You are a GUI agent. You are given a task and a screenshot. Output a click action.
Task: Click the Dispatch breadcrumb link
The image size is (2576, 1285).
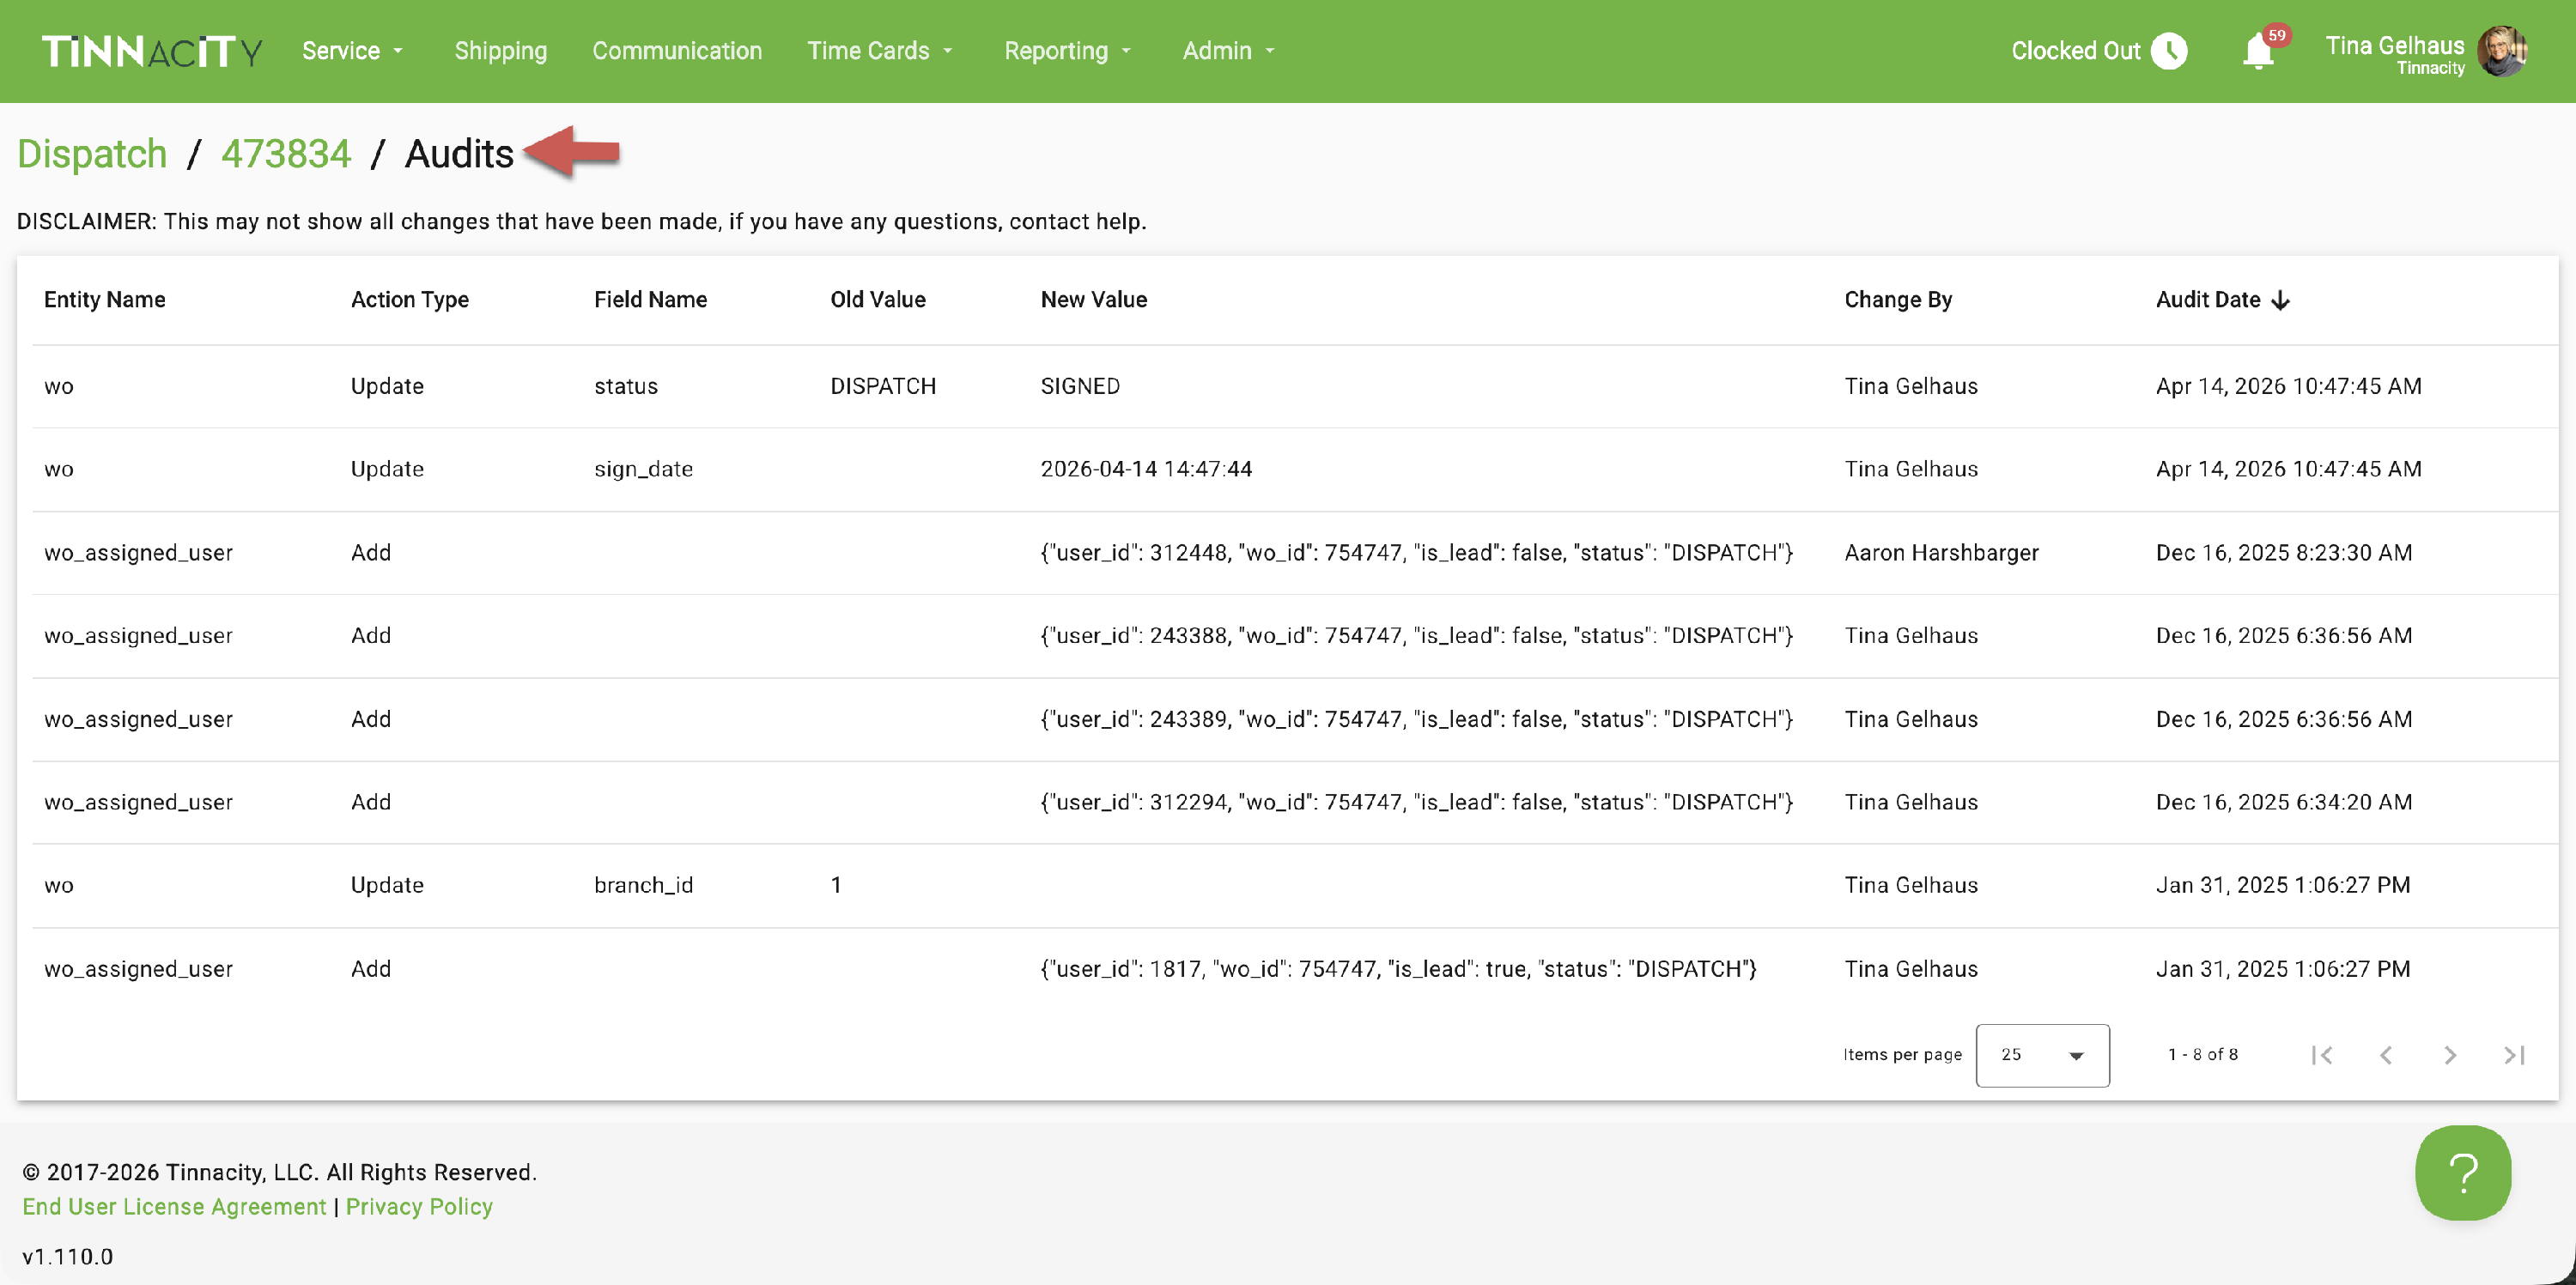tap(92, 154)
